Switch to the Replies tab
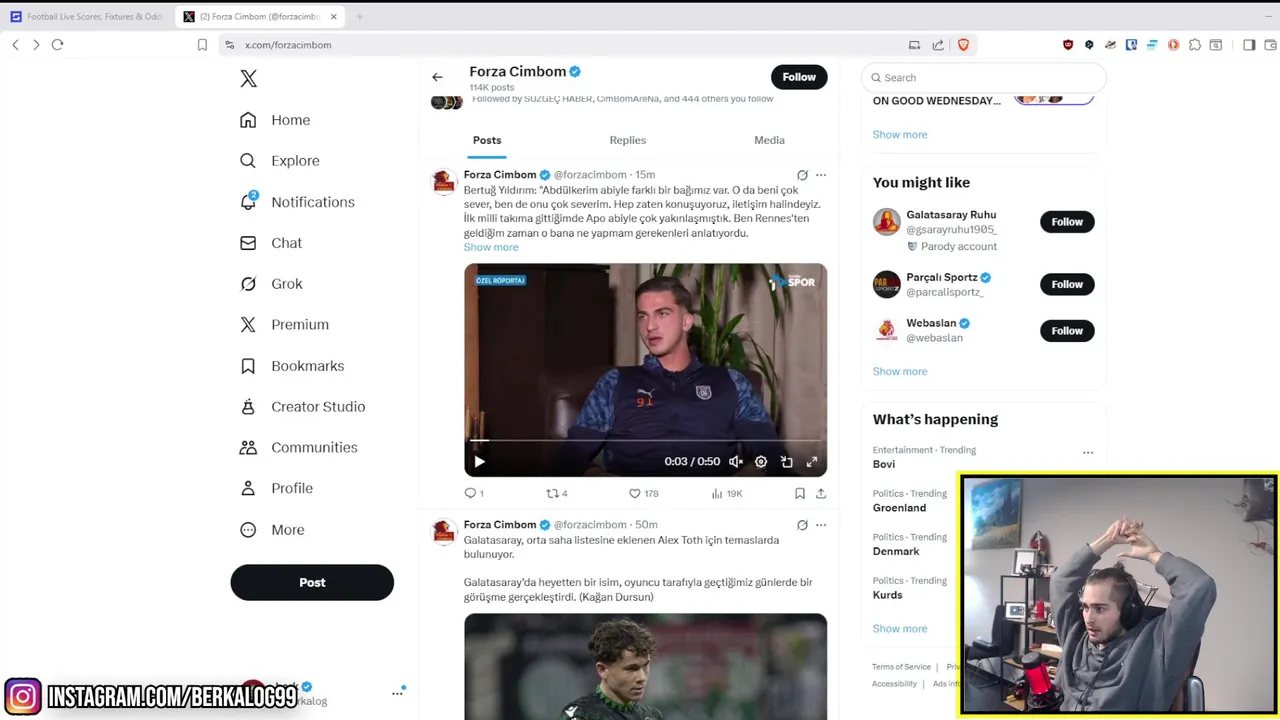 [628, 140]
